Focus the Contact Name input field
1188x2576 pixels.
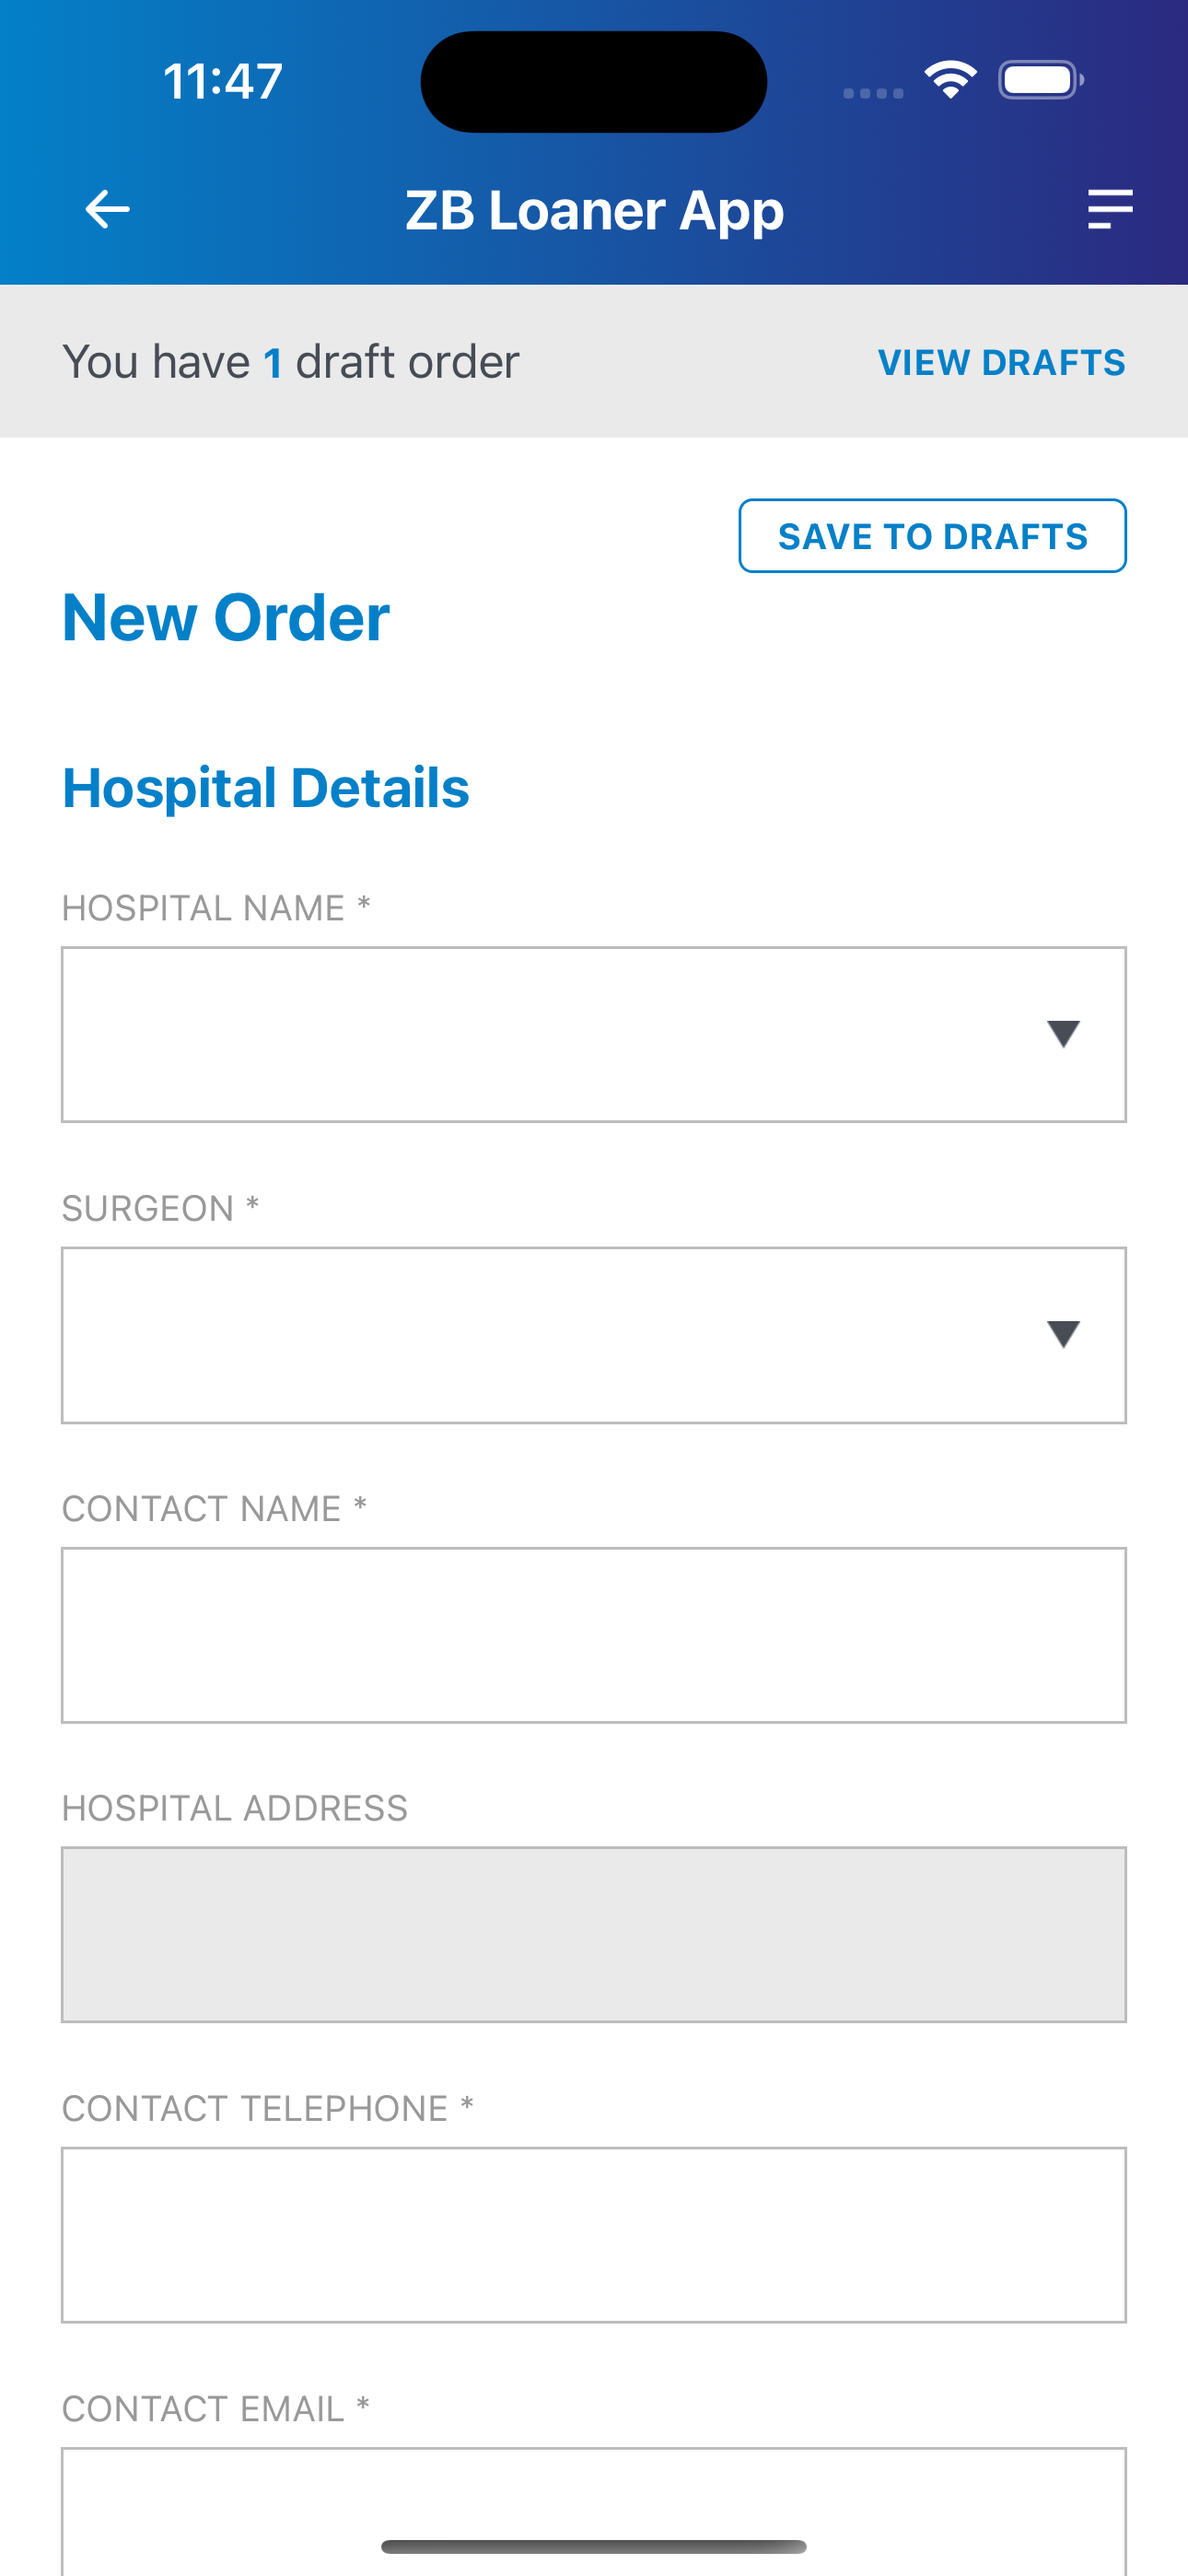point(594,1635)
